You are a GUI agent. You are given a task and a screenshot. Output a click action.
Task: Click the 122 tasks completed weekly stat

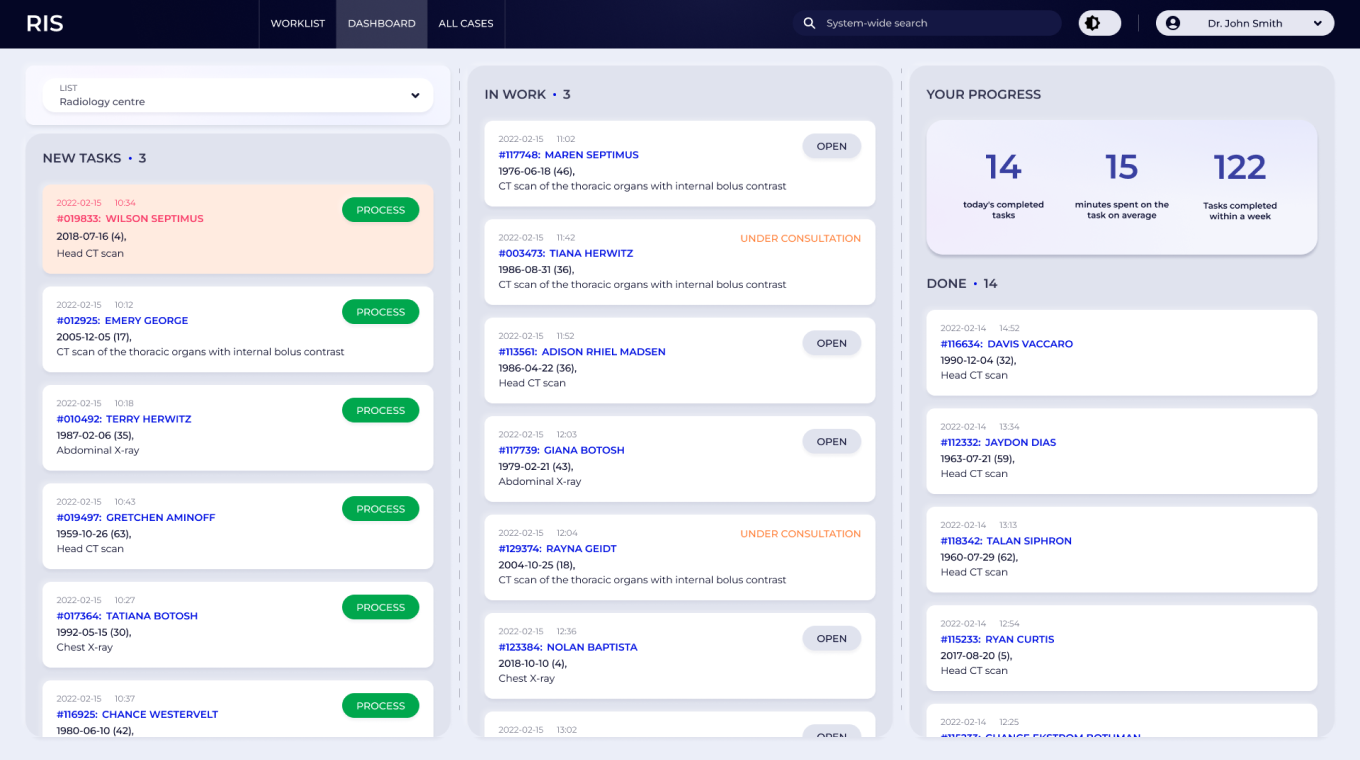(1240, 185)
